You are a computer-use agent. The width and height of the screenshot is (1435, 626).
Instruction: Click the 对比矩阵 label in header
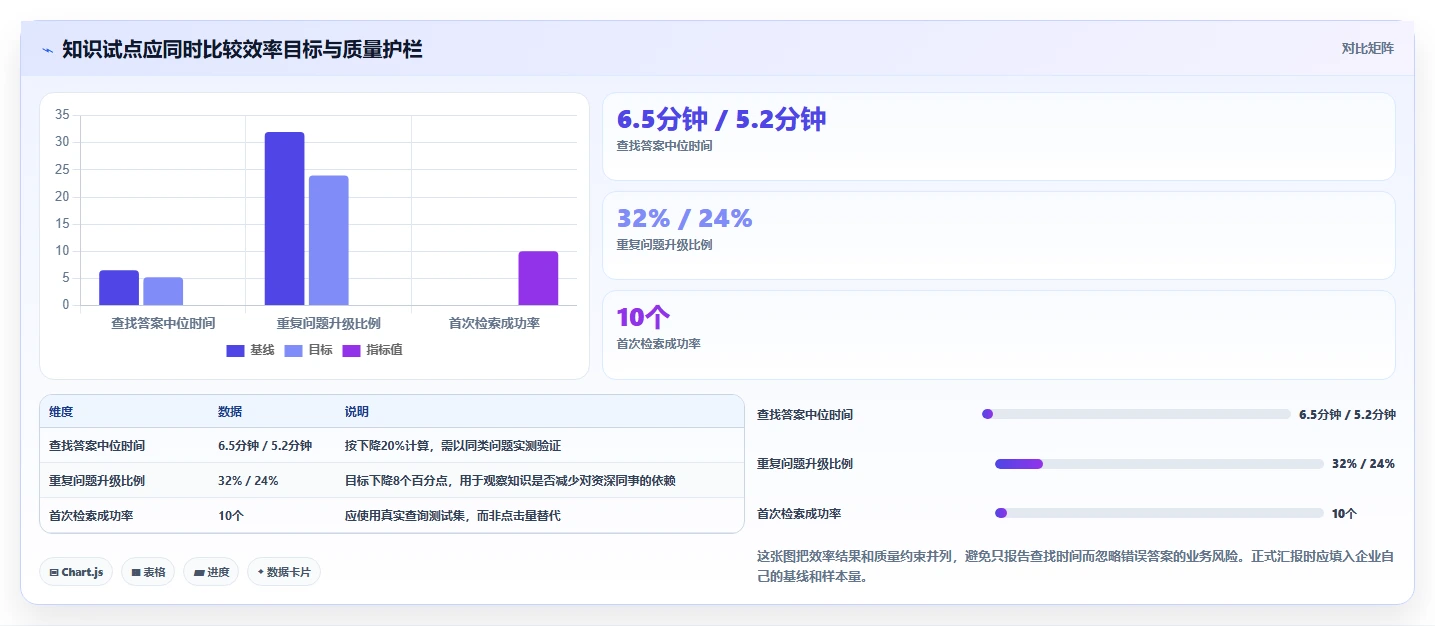[x=1367, y=48]
